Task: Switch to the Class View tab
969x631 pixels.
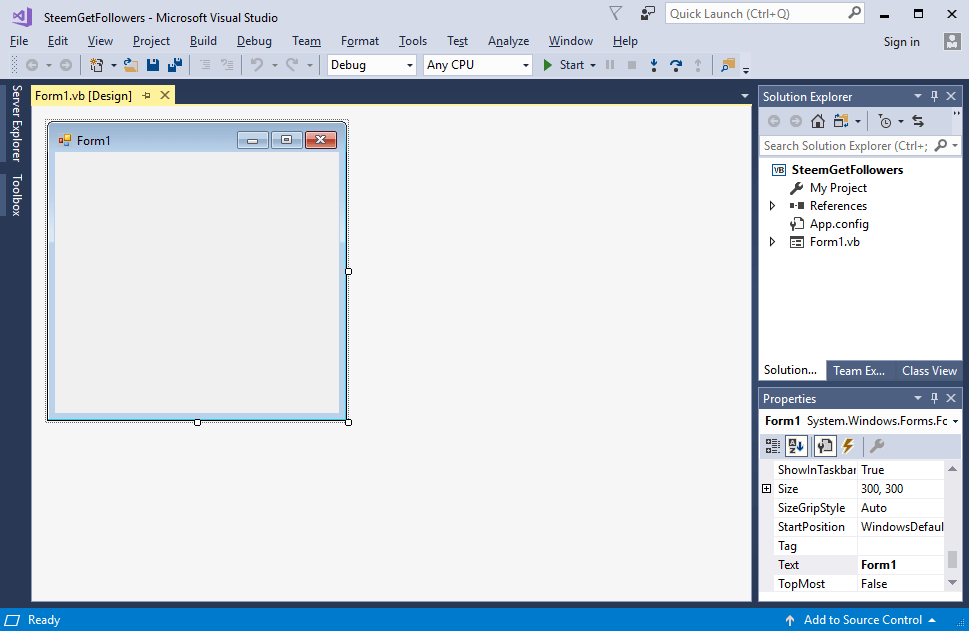Action: pos(929,370)
